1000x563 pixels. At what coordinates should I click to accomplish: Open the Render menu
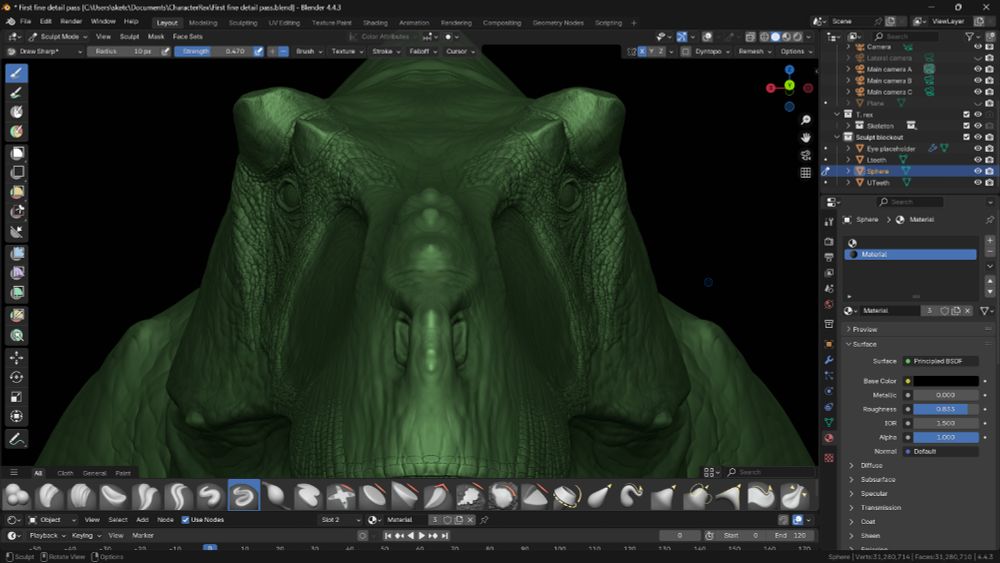[x=71, y=22]
